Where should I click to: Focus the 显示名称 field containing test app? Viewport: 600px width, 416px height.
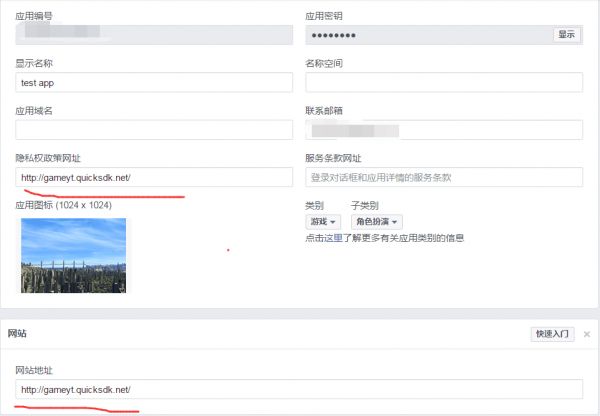[x=154, y=82]
